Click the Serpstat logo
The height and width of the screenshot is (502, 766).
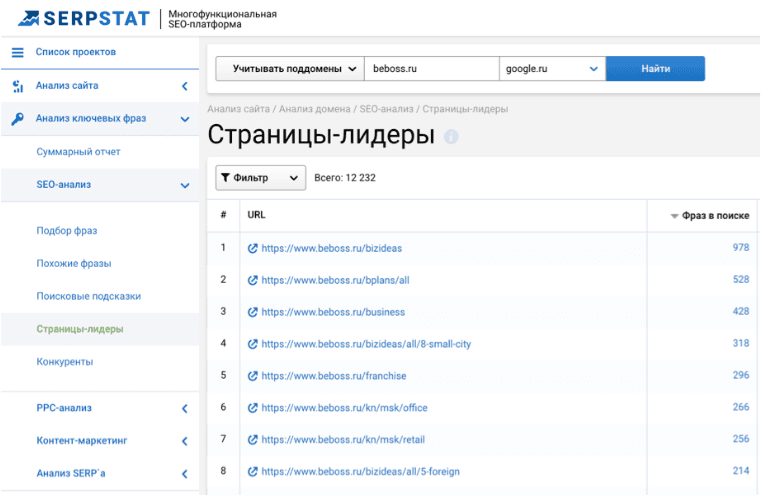click(84, 19)
